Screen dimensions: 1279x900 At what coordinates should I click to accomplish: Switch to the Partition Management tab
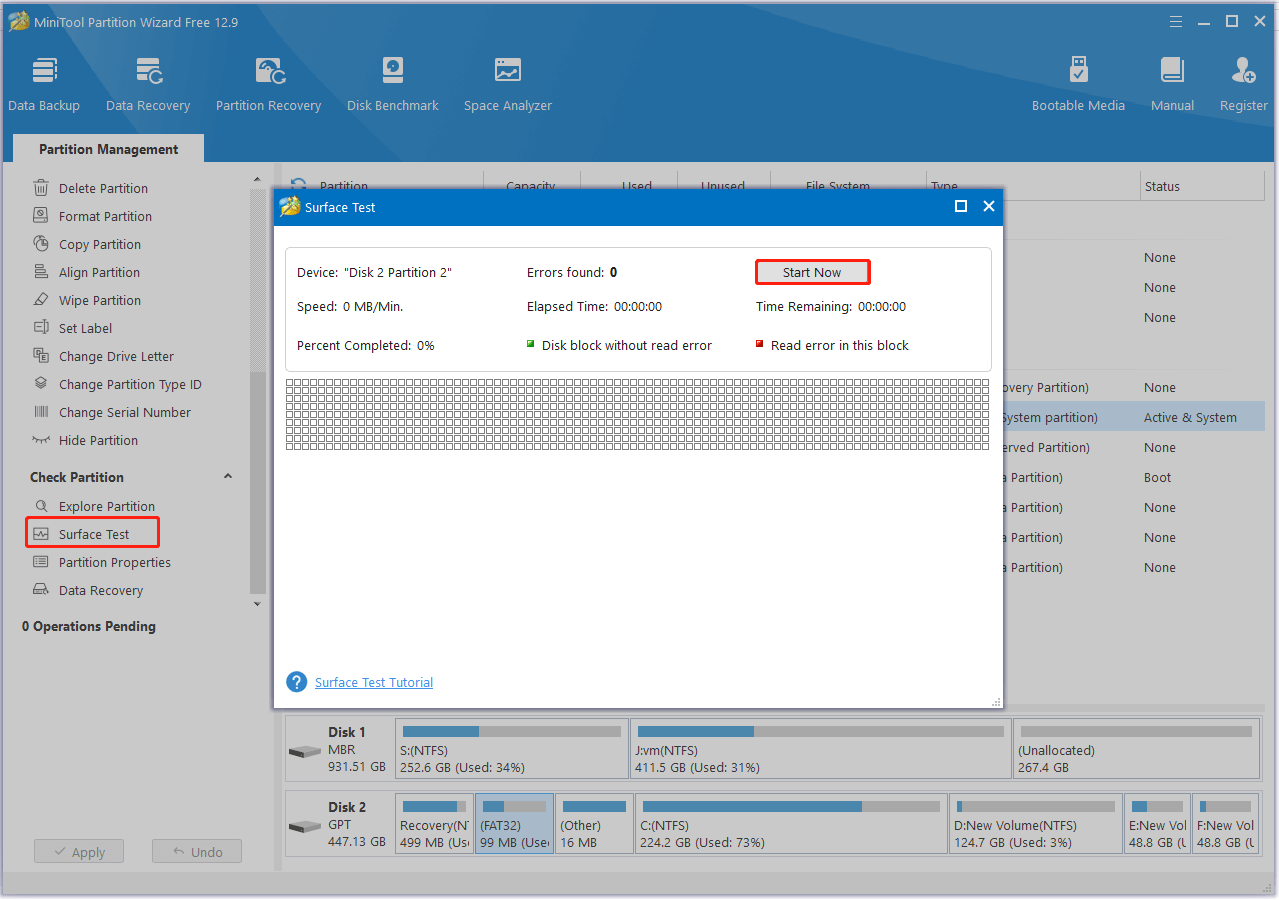tap(108, 149)
